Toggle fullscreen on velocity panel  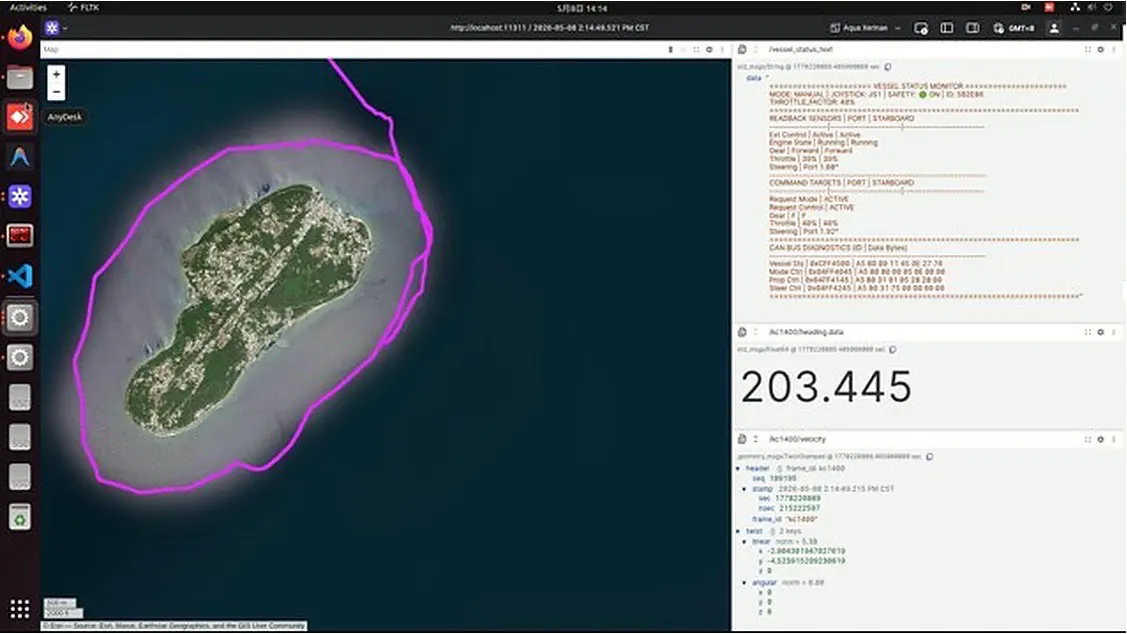(1087, 439)
